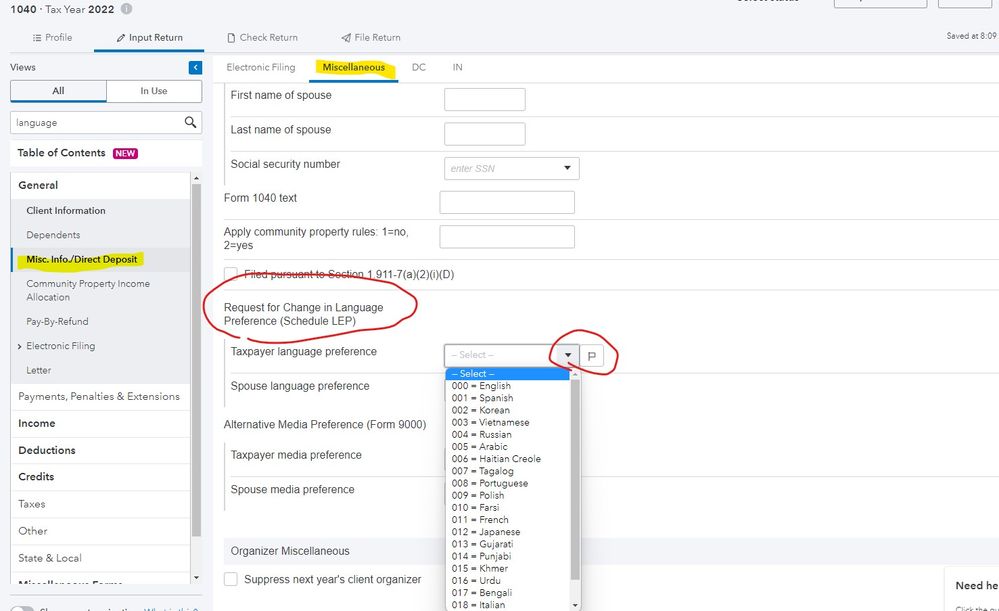The width and height of the screenshot is (999, 611).
Task: Click the search magnifier icon in Views
Action: tap(190, 123)
